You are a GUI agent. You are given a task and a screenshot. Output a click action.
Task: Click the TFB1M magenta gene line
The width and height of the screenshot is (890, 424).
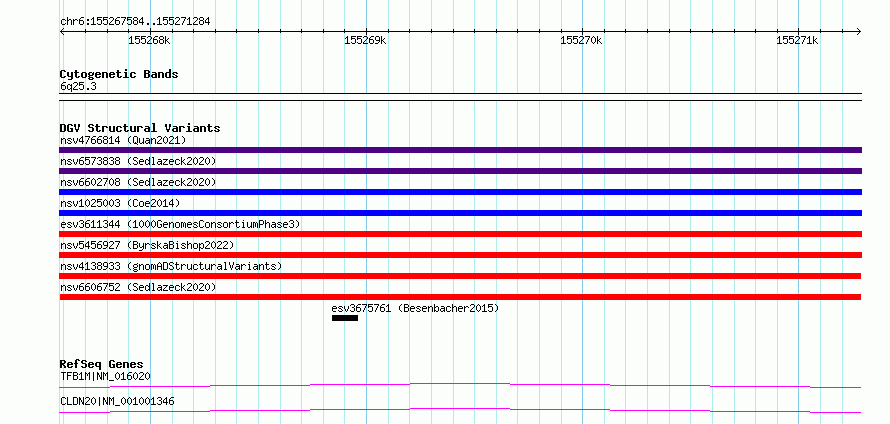click(460, 386)
